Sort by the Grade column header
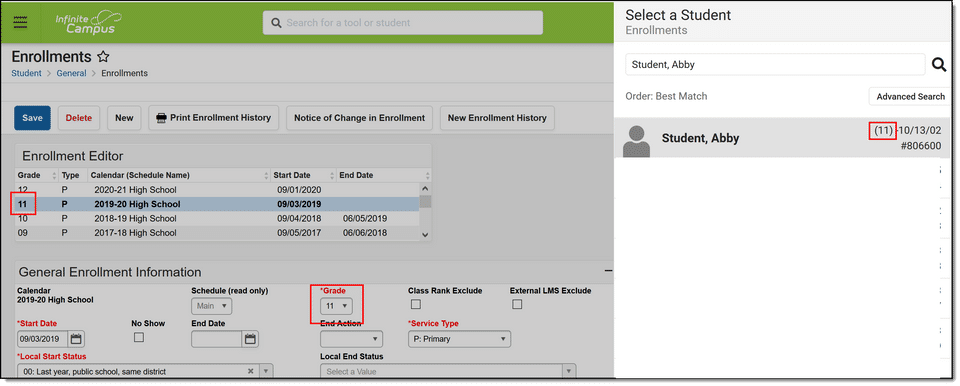The image size is (960, 386). [x=37, y=175]
